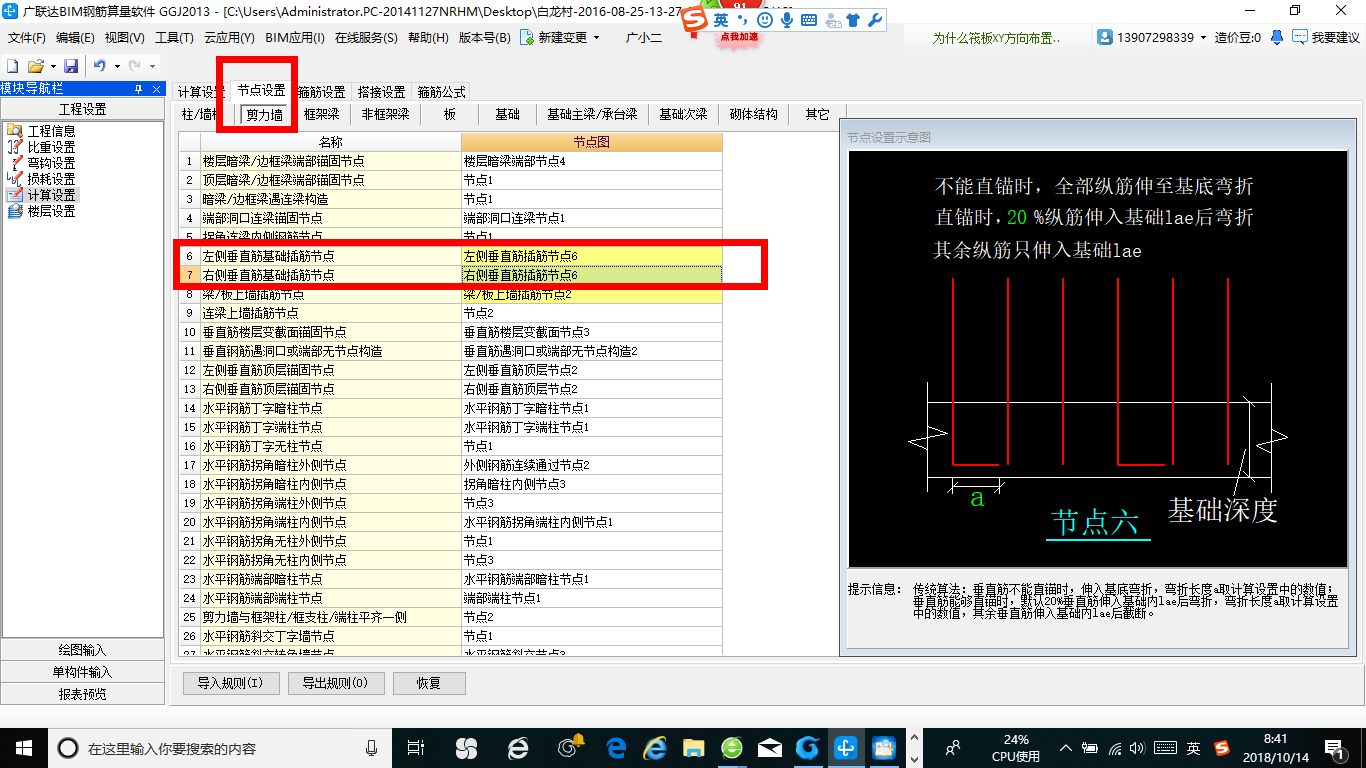Open account 13907298339 dropdown arrow
Viewport: 1366px width, 768px height.
point(1203,37)
